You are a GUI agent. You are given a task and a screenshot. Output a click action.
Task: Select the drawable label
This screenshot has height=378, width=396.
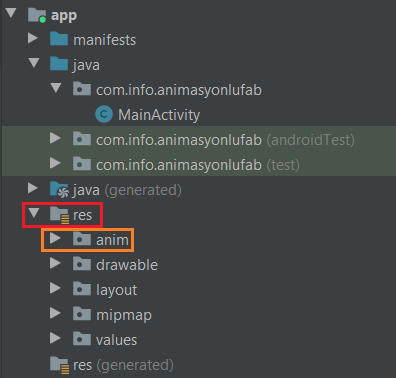(127, 265)
